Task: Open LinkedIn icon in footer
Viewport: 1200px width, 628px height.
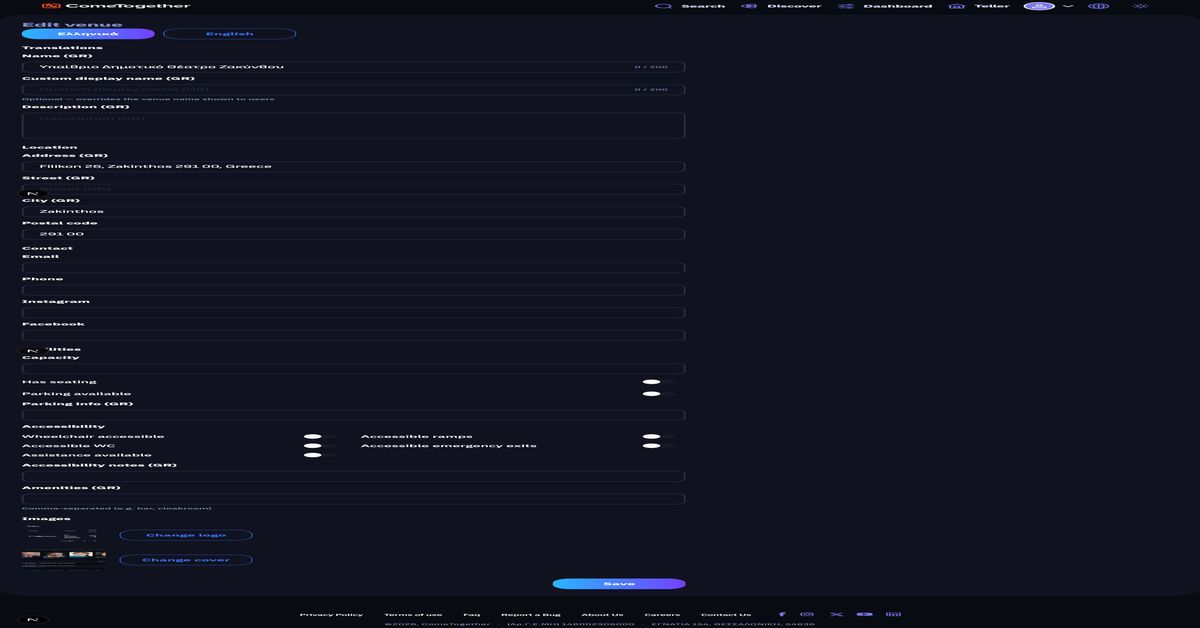Action: click(894, 614)
